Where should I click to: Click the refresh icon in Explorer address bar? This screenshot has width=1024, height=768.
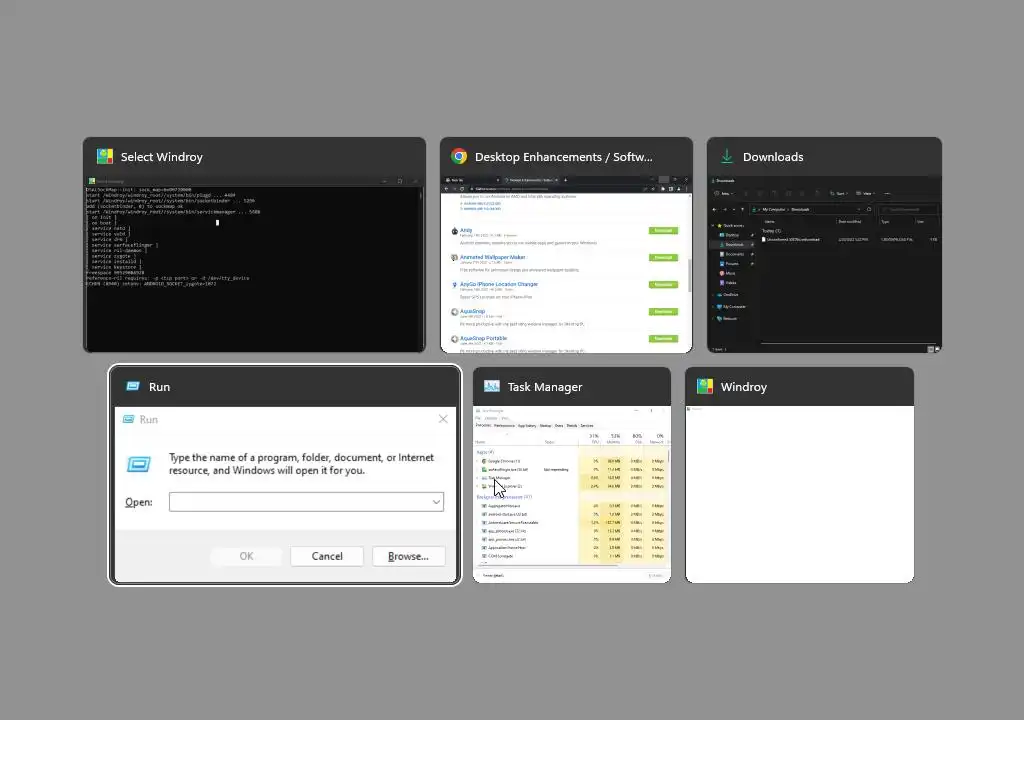click(x=869, y=210)
